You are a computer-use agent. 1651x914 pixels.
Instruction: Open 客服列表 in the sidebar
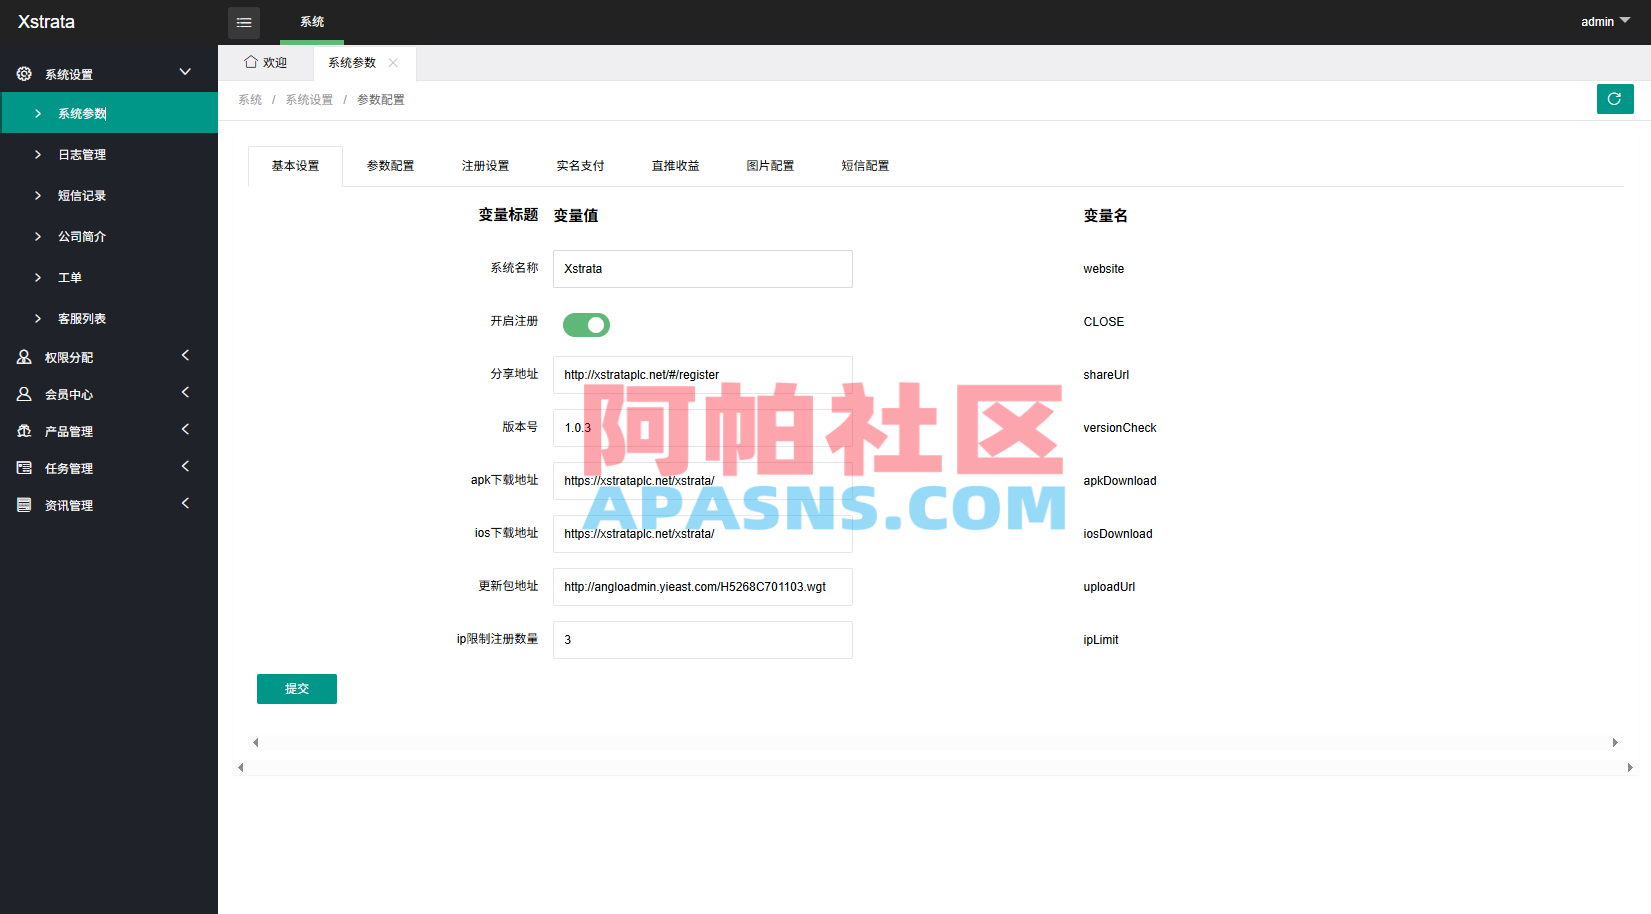(109, 318)
